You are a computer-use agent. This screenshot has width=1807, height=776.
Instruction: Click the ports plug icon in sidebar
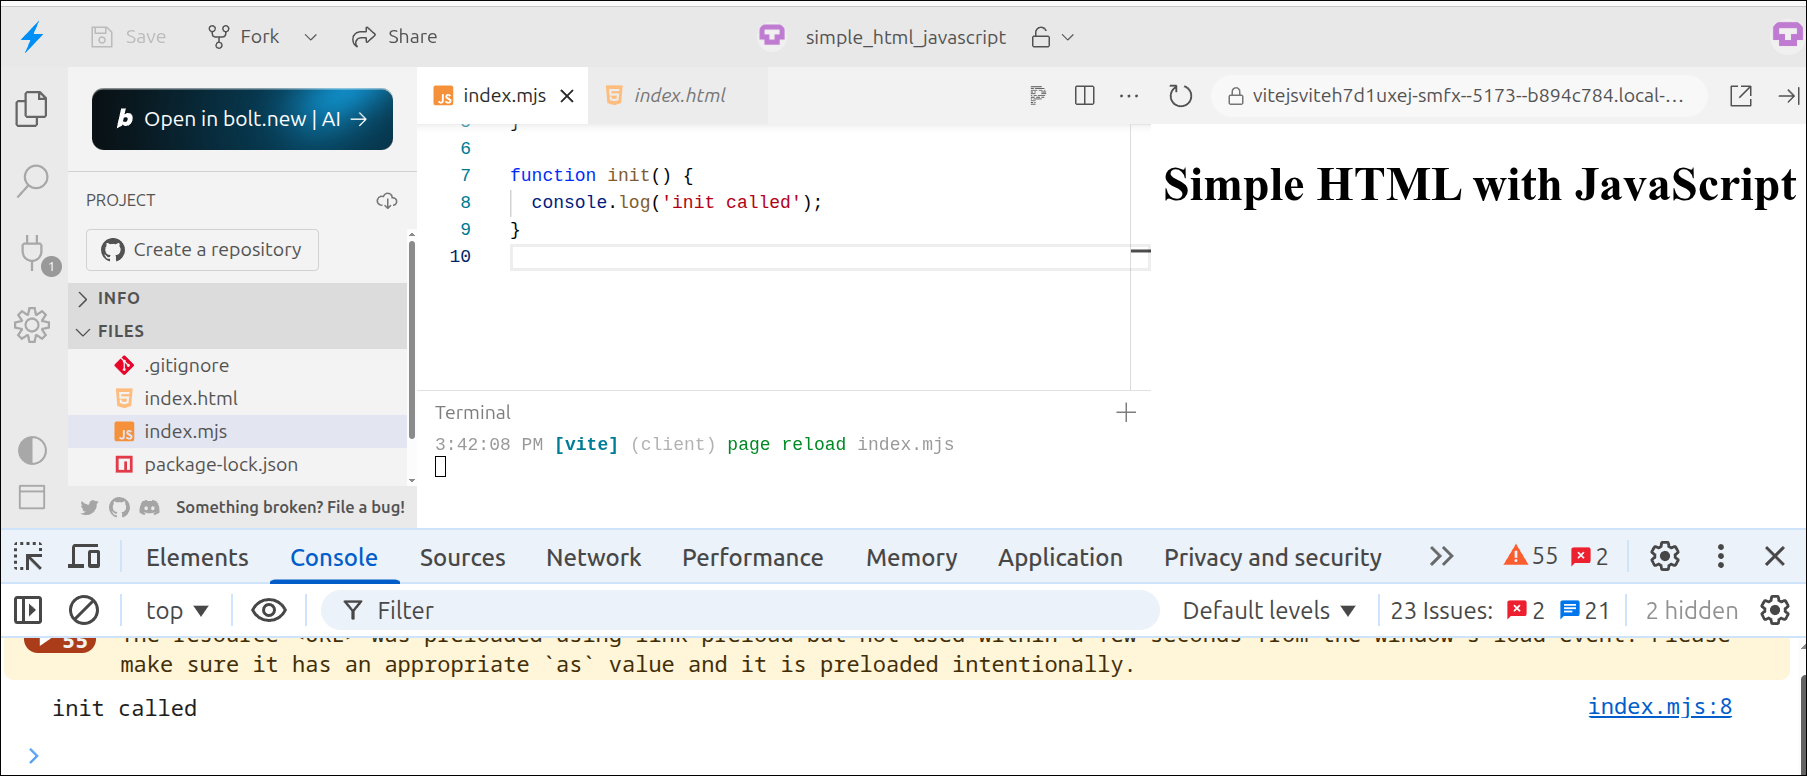pyautogui.click(x=33, y=252)
